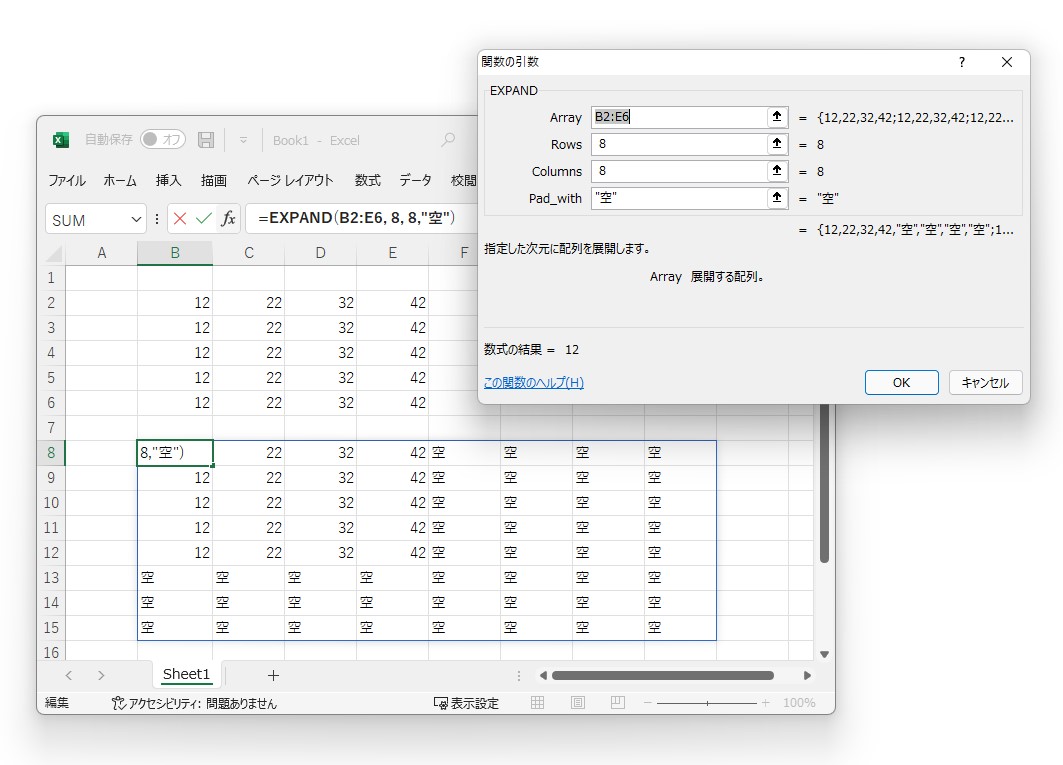The height and width of the screenshot is (765, 1063).
Task: Click cell B8 being edited
Action: [175, 452]
